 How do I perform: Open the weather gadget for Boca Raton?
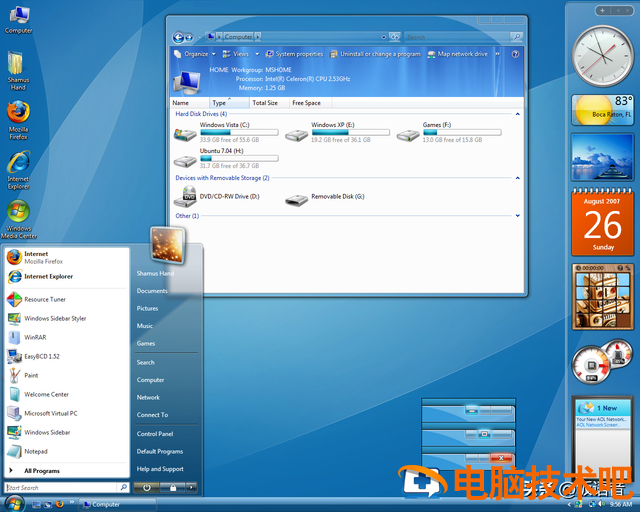coord(602,109)
